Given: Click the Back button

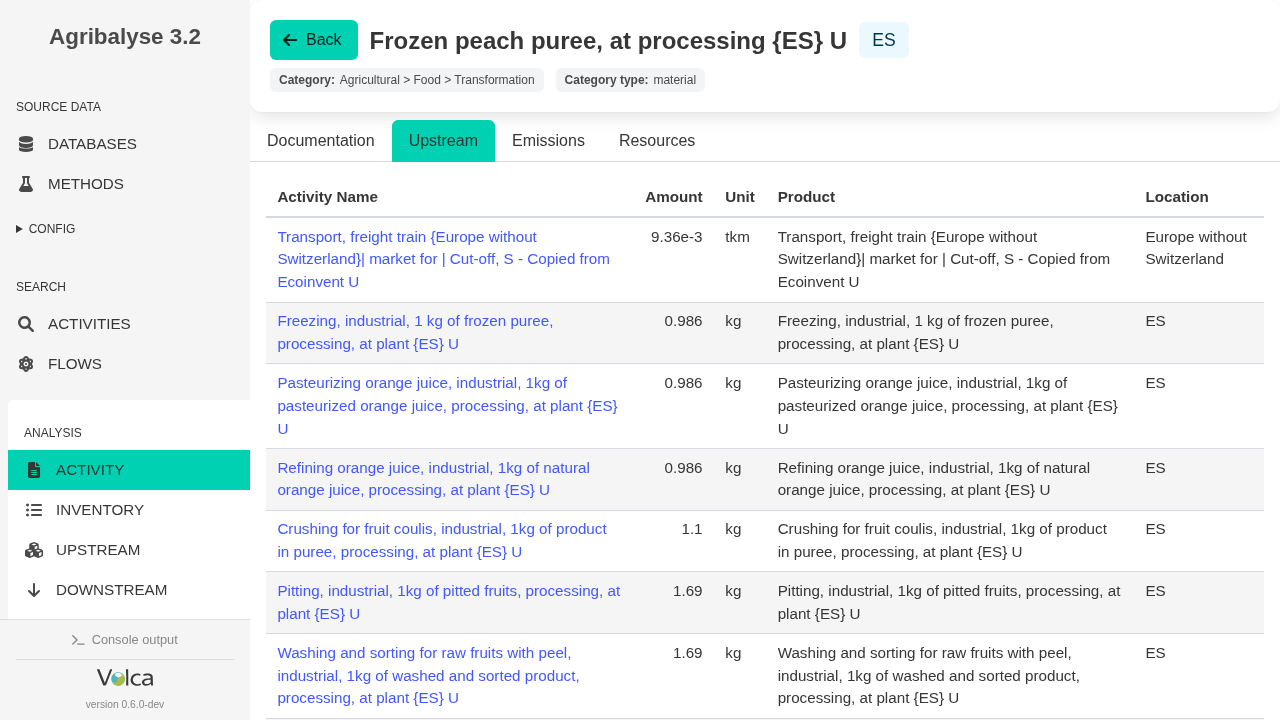Looking at the screenshot, I should coord(314,40).
